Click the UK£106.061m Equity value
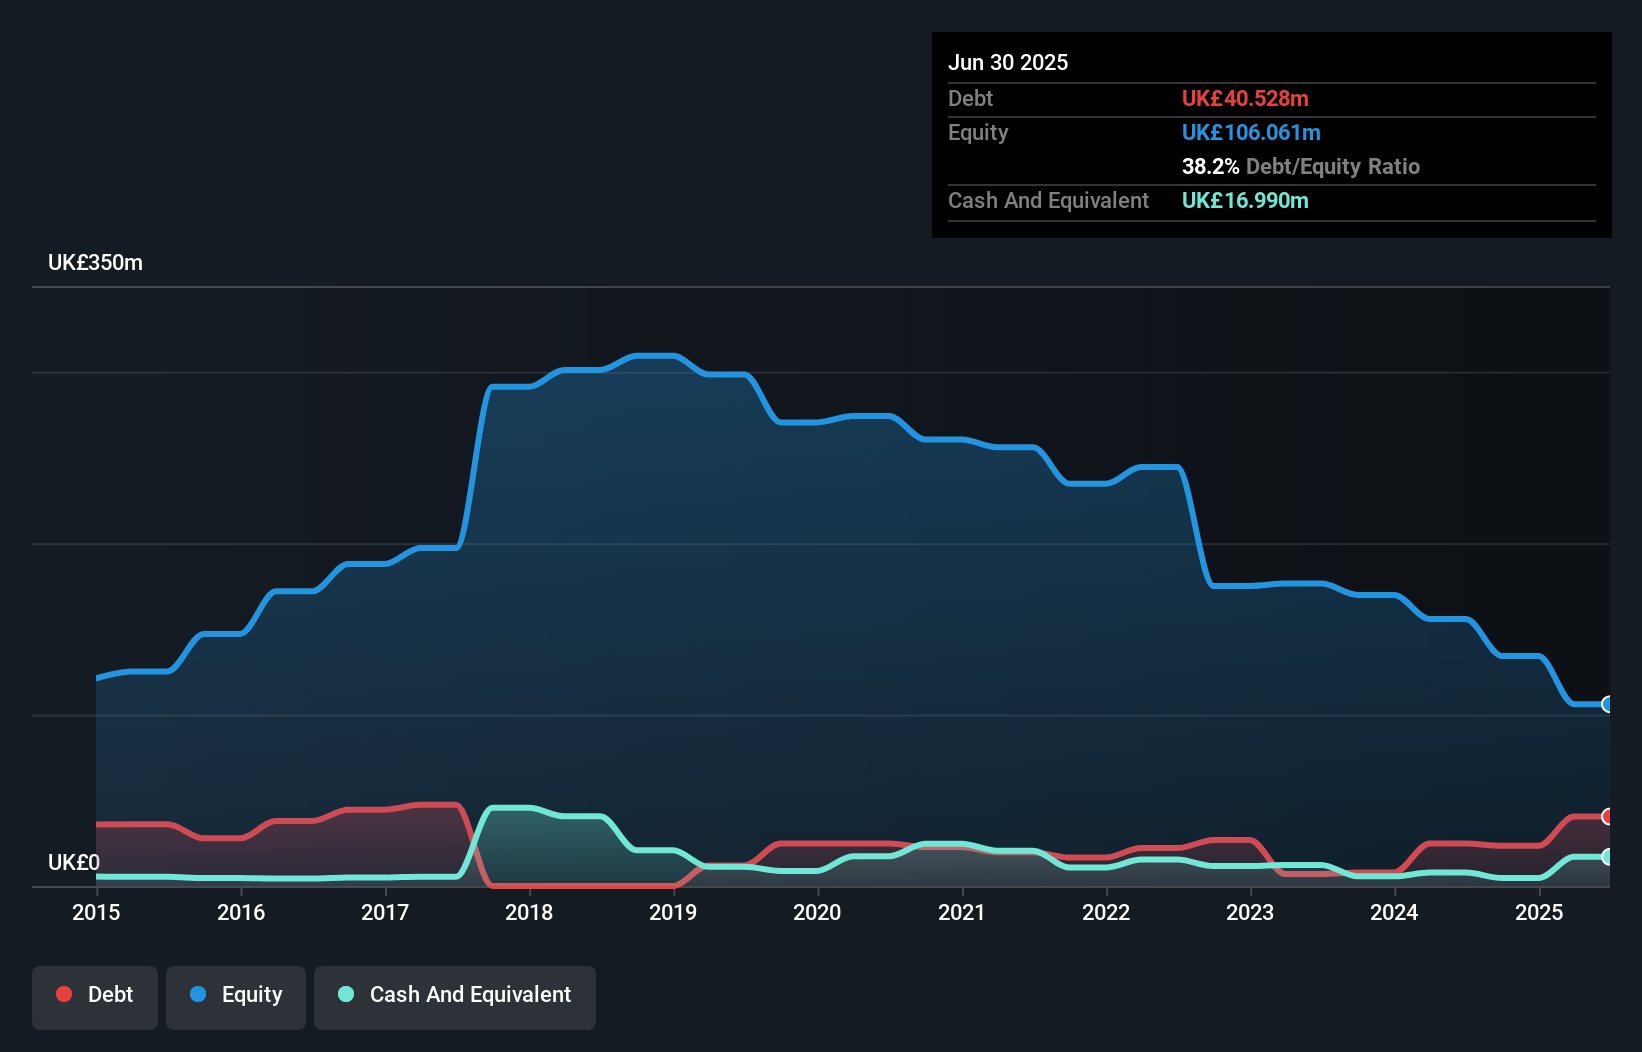 tap(1251, 132)
